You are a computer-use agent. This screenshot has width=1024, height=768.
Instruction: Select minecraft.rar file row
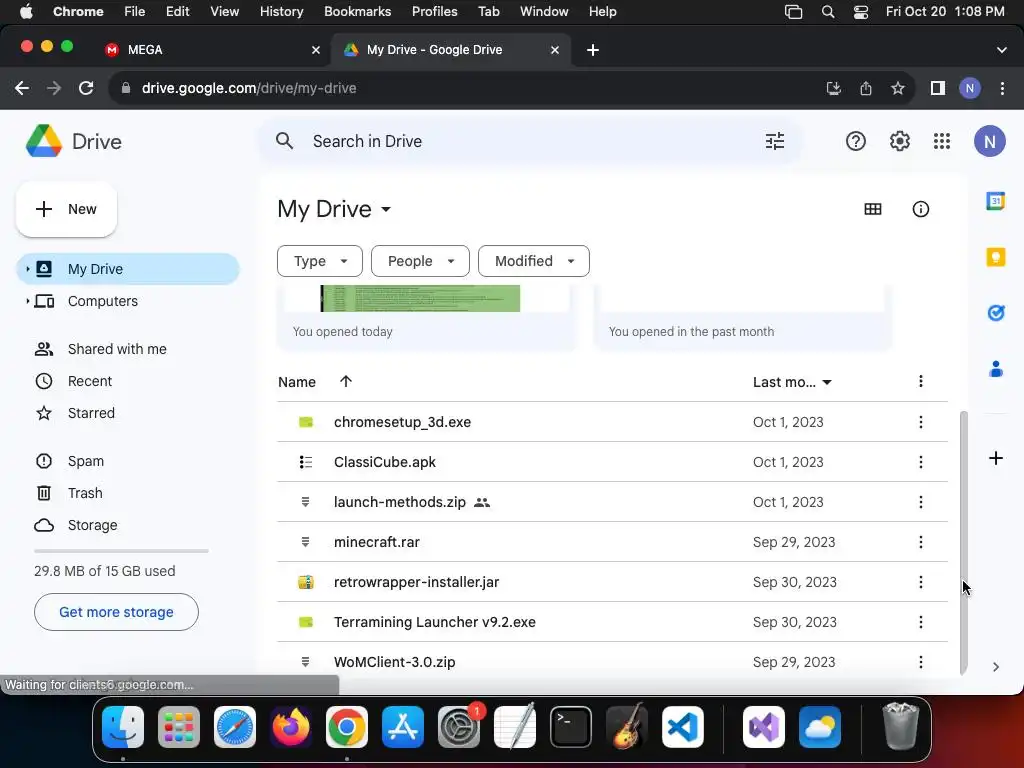[x=612, y=542]
